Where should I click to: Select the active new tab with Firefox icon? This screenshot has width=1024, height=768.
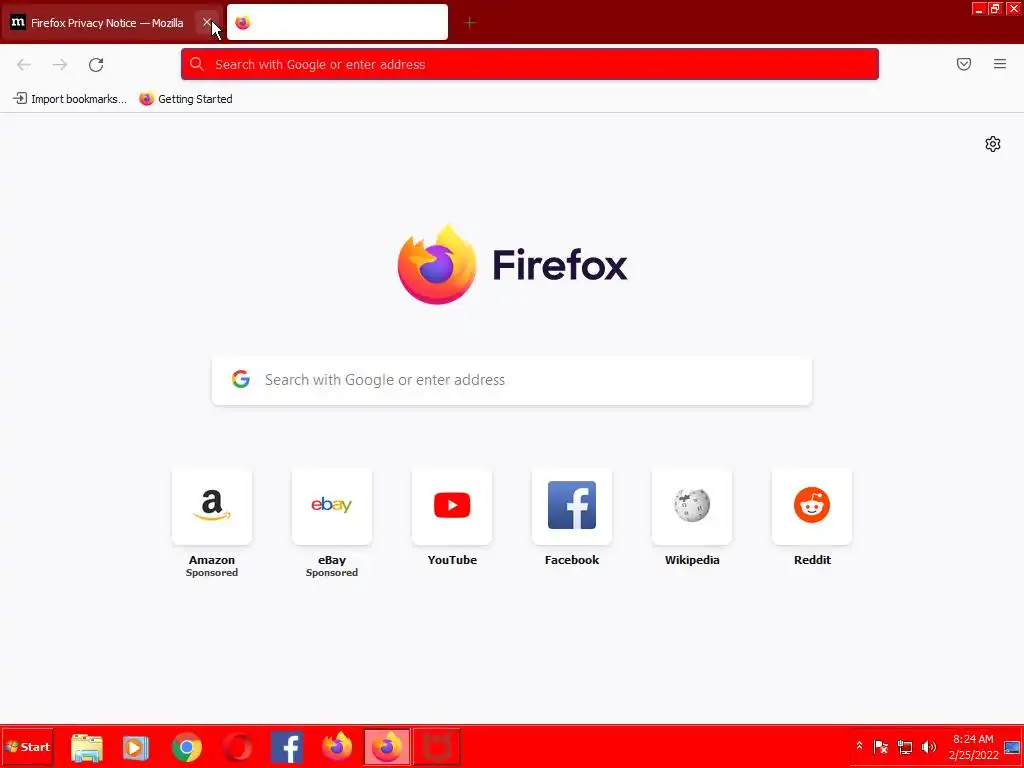click(337, 23)
